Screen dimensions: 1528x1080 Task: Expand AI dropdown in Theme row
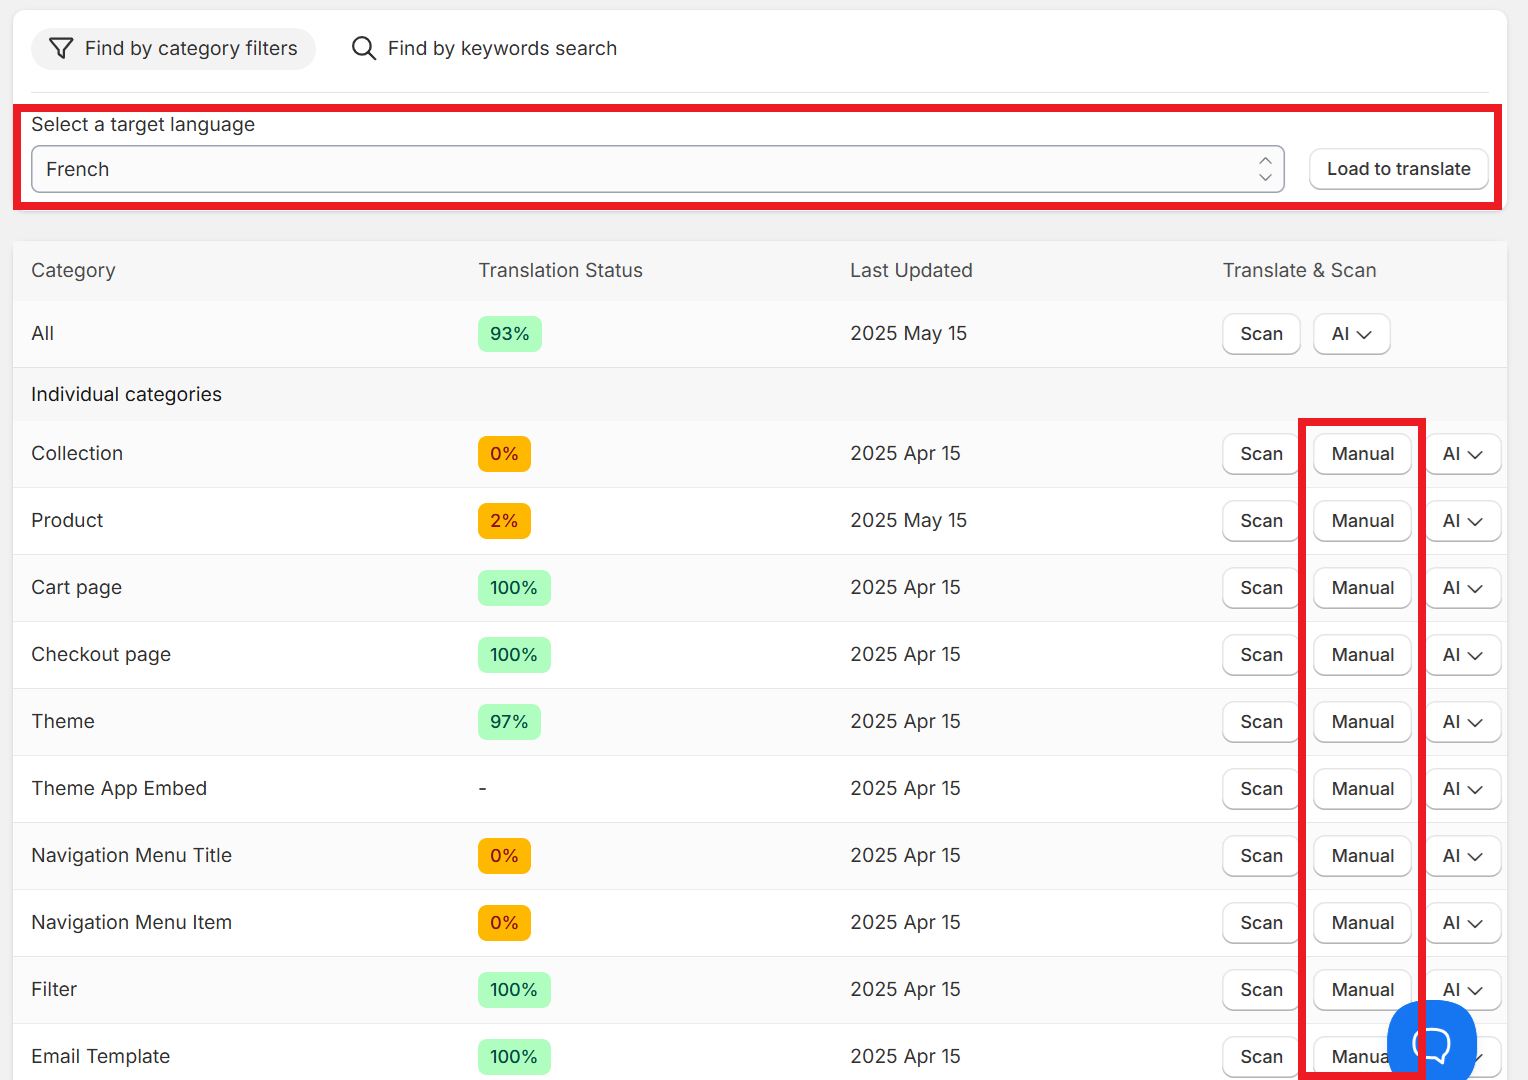(1462, 722)
